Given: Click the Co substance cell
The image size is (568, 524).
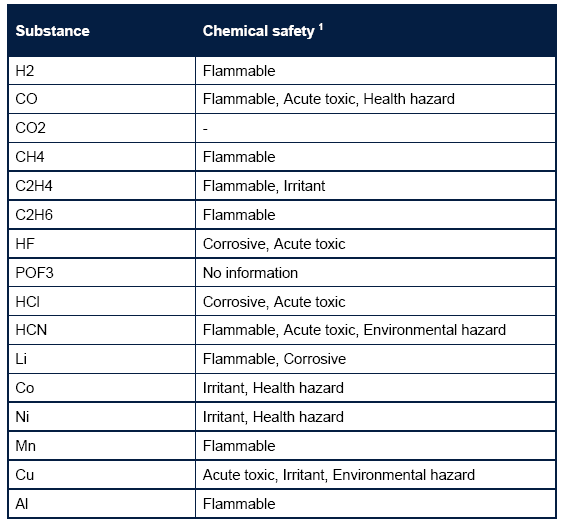Looking at the screenshot, I should click(x=102, y=388).
